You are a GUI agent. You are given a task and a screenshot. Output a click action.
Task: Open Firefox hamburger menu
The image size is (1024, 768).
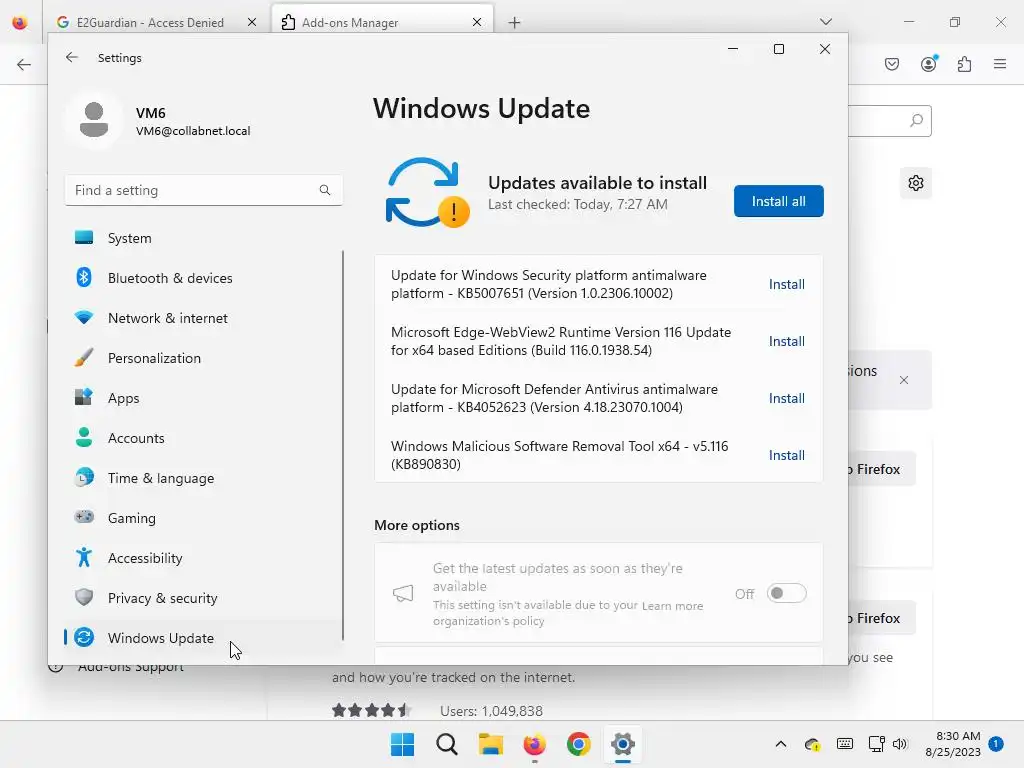click(1000, 64)
